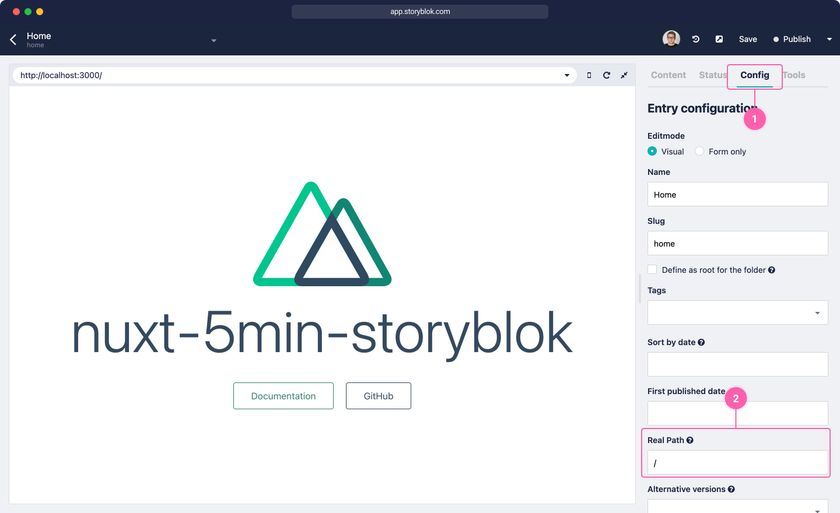Click the Entry configuration heading

(702, 108)
